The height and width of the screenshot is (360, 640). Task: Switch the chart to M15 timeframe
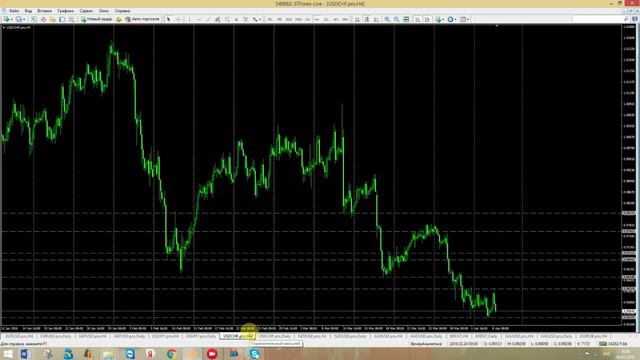pyautogui.click(x=289, y=19)
